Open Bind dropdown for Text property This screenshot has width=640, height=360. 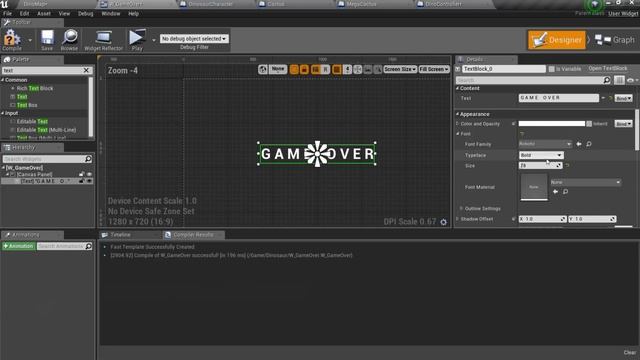coord(623,98)
